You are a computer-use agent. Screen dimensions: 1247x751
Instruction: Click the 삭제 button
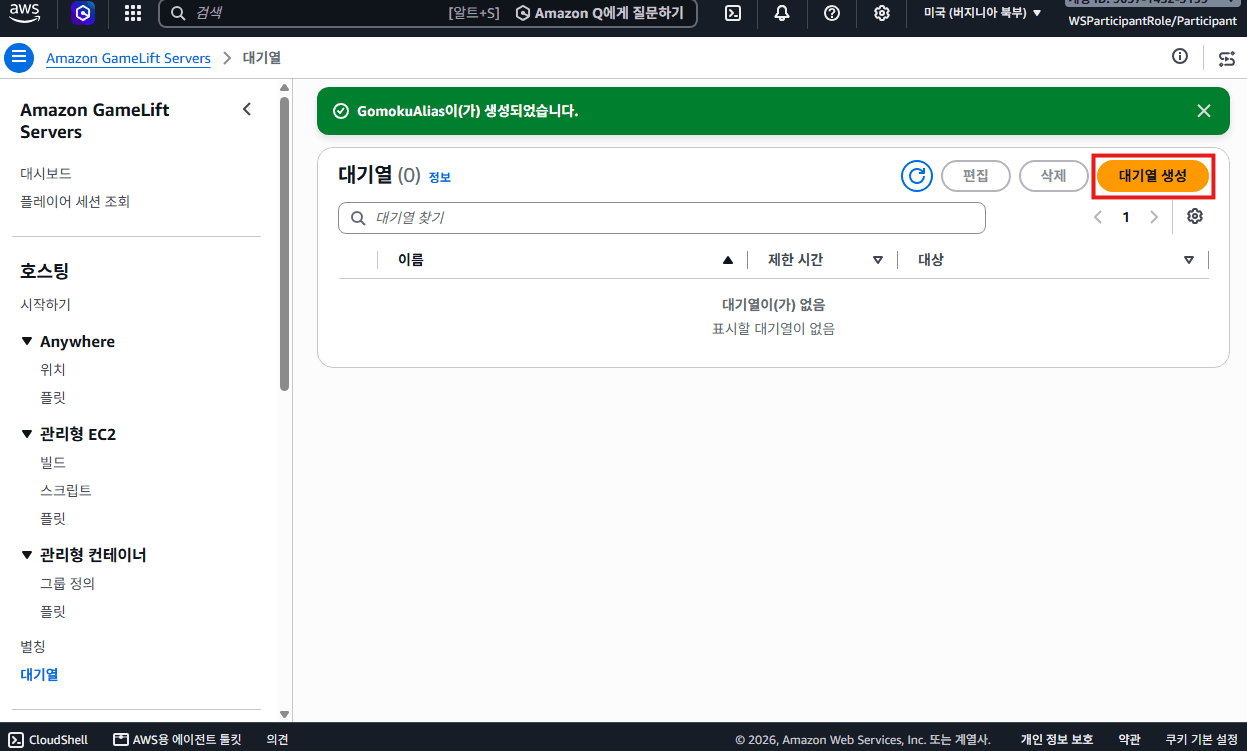point(1053,176)
